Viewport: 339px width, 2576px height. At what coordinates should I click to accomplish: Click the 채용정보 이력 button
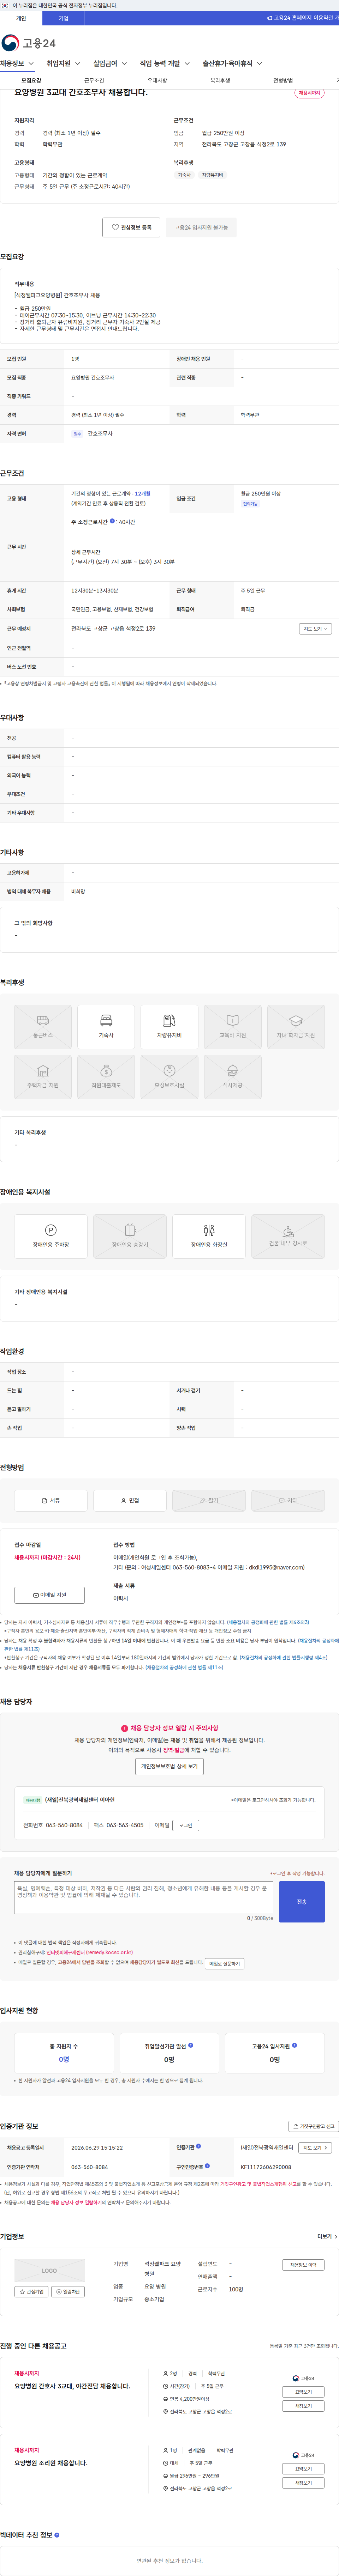pos(303,2265)
